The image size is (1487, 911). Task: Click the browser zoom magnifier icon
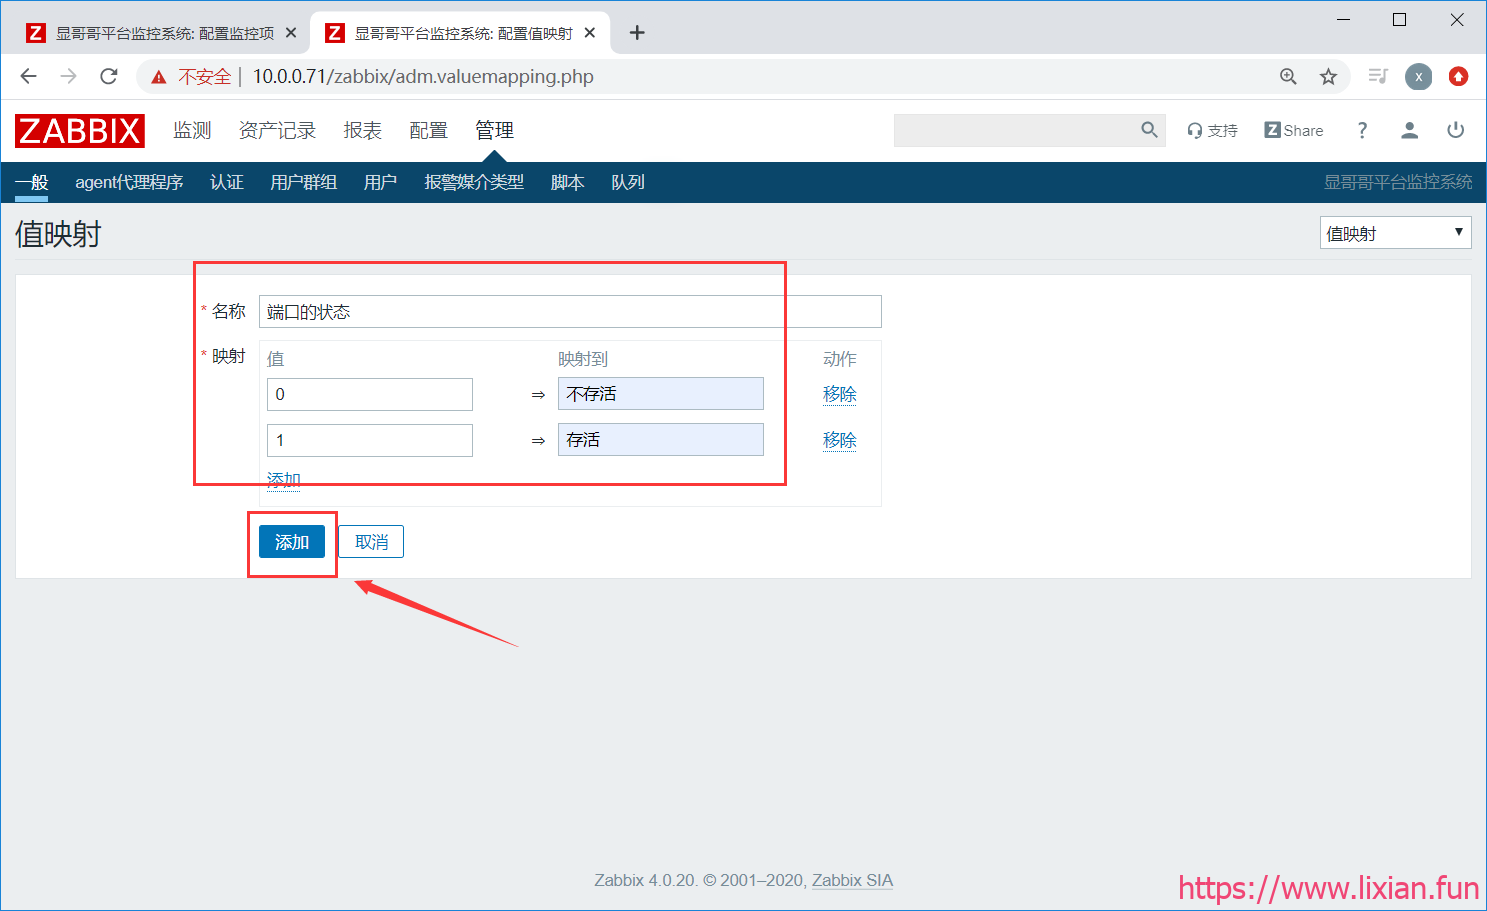coord(1288,77)
